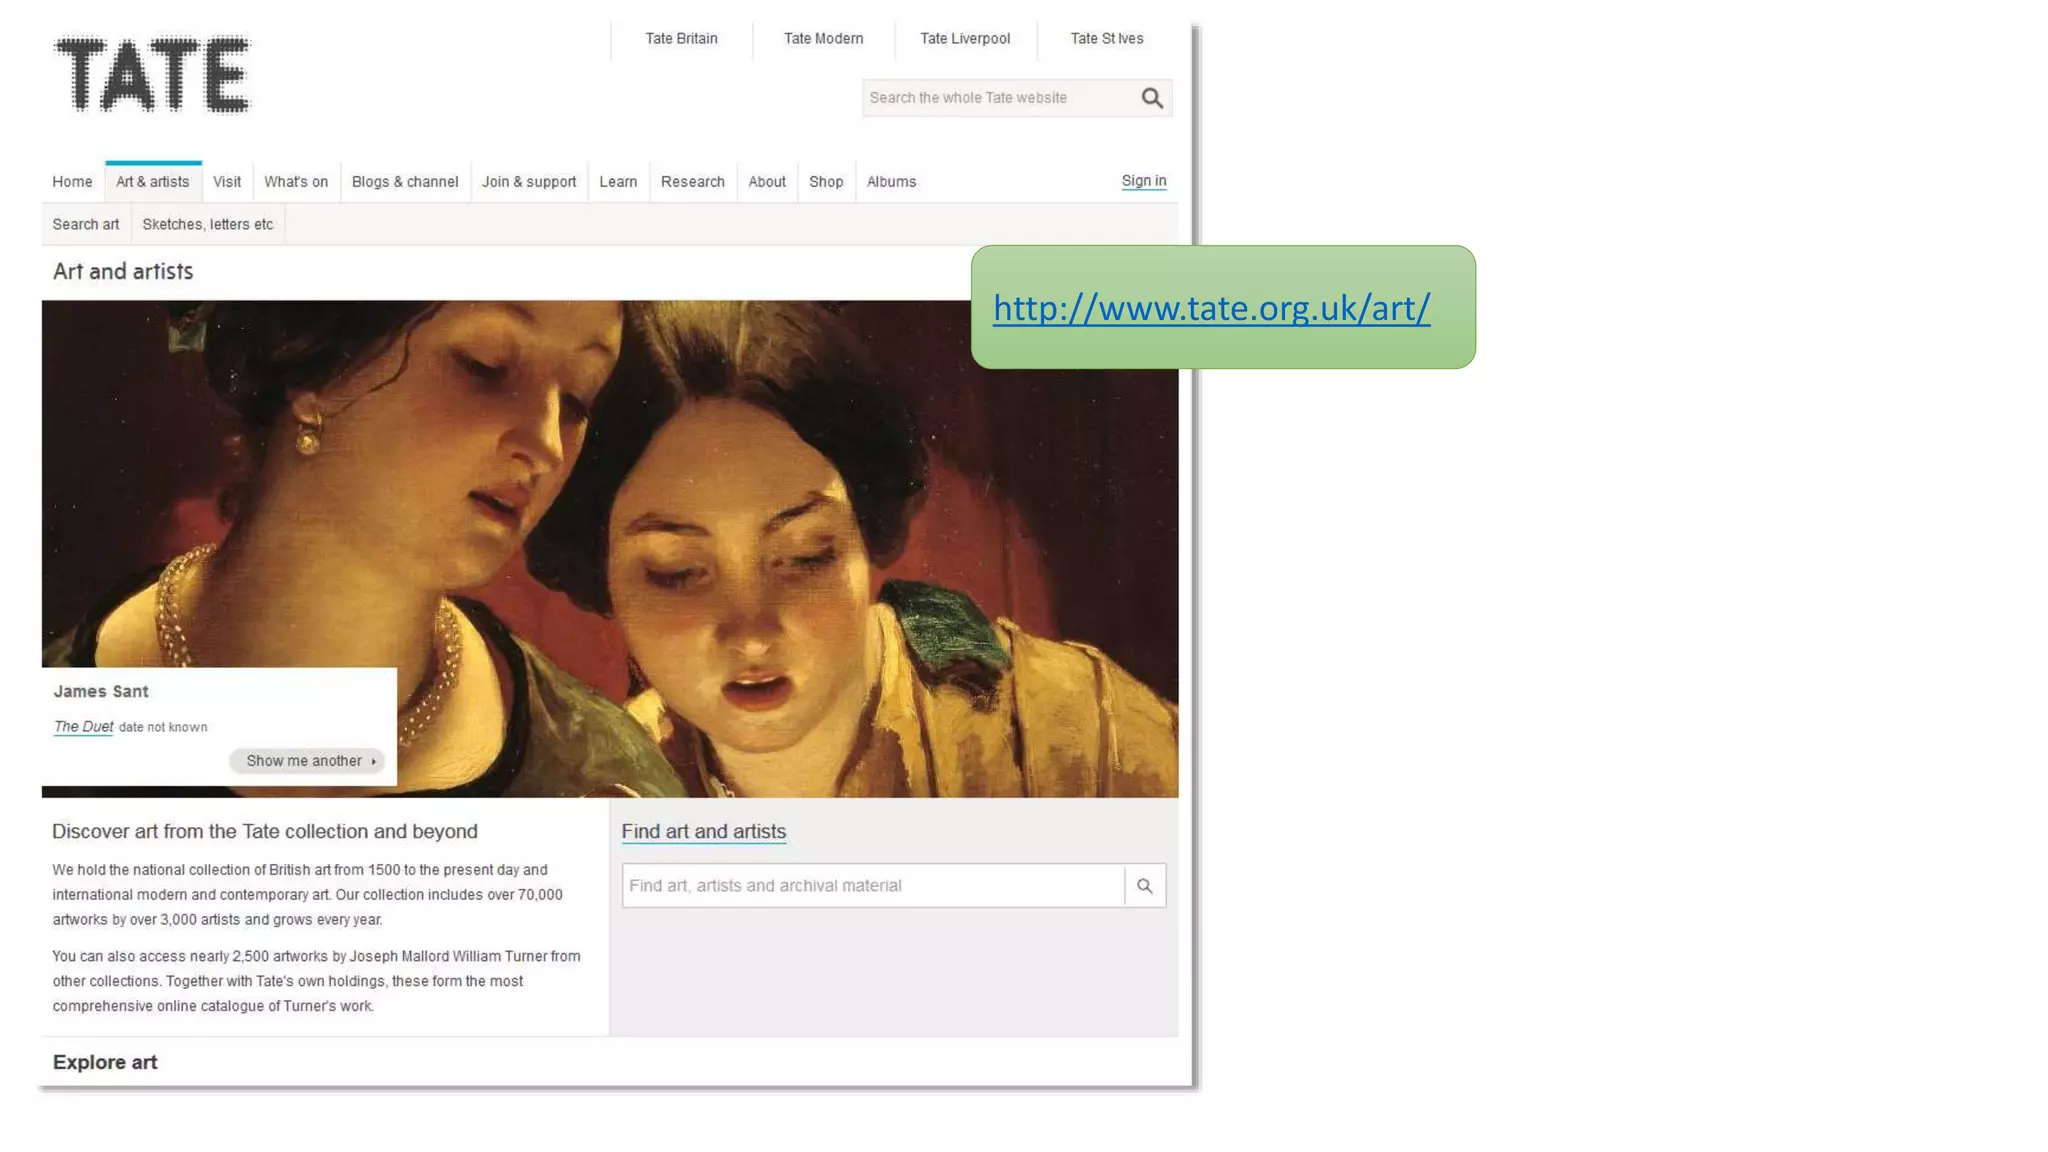
Task: Open the Tate Modern link
Action: (x=823, y=39)
